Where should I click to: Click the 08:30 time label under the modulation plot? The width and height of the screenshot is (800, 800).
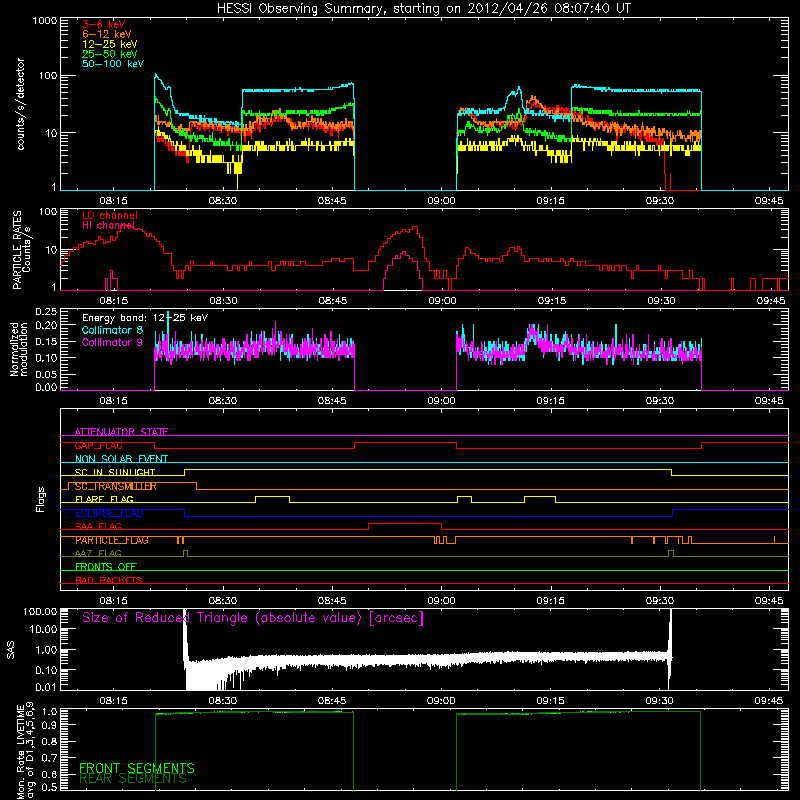223,401
